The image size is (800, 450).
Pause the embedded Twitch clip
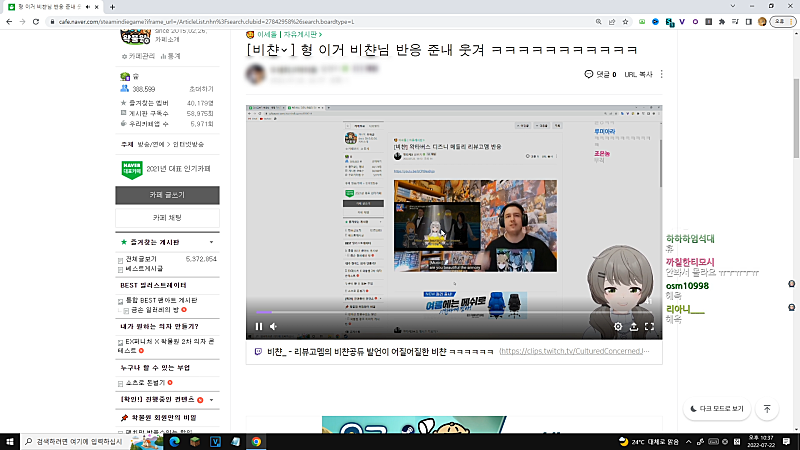[x=259, y=326]
